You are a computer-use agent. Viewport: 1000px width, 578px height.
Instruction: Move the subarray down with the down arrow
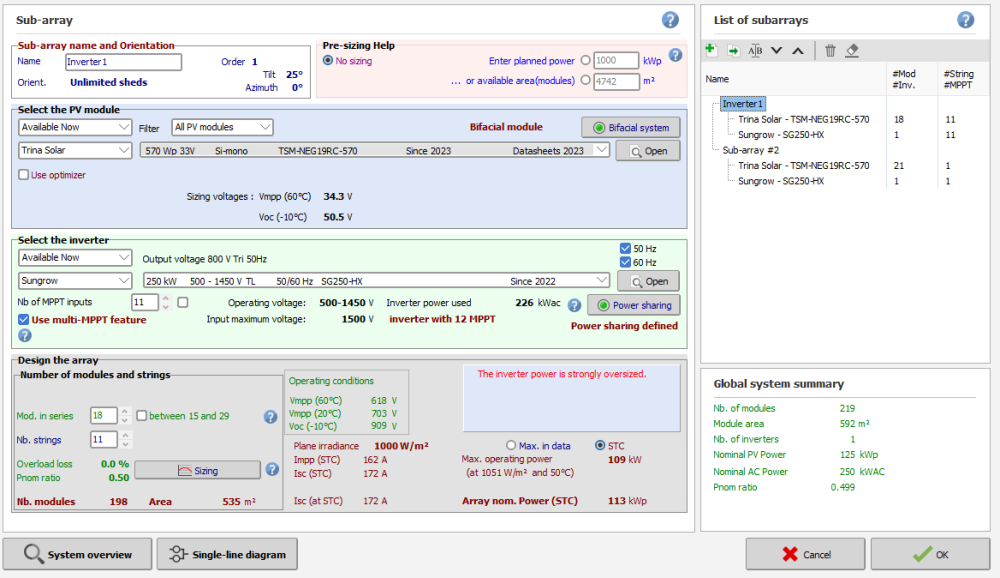(x=777, y=50)
